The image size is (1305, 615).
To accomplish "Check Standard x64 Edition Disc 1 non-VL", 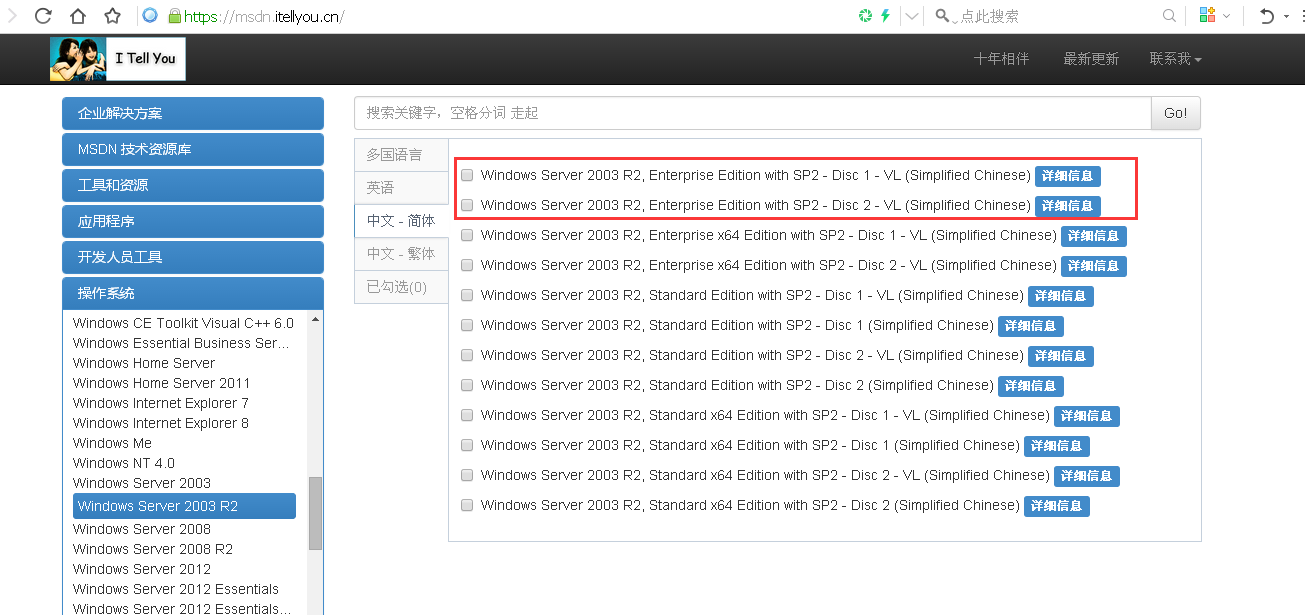I will click(x=467, y=446).
